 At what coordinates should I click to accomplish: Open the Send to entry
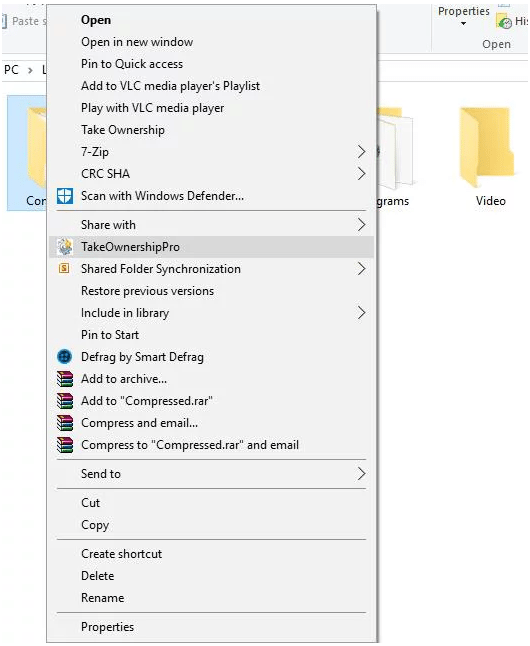(x=211, y=474)
